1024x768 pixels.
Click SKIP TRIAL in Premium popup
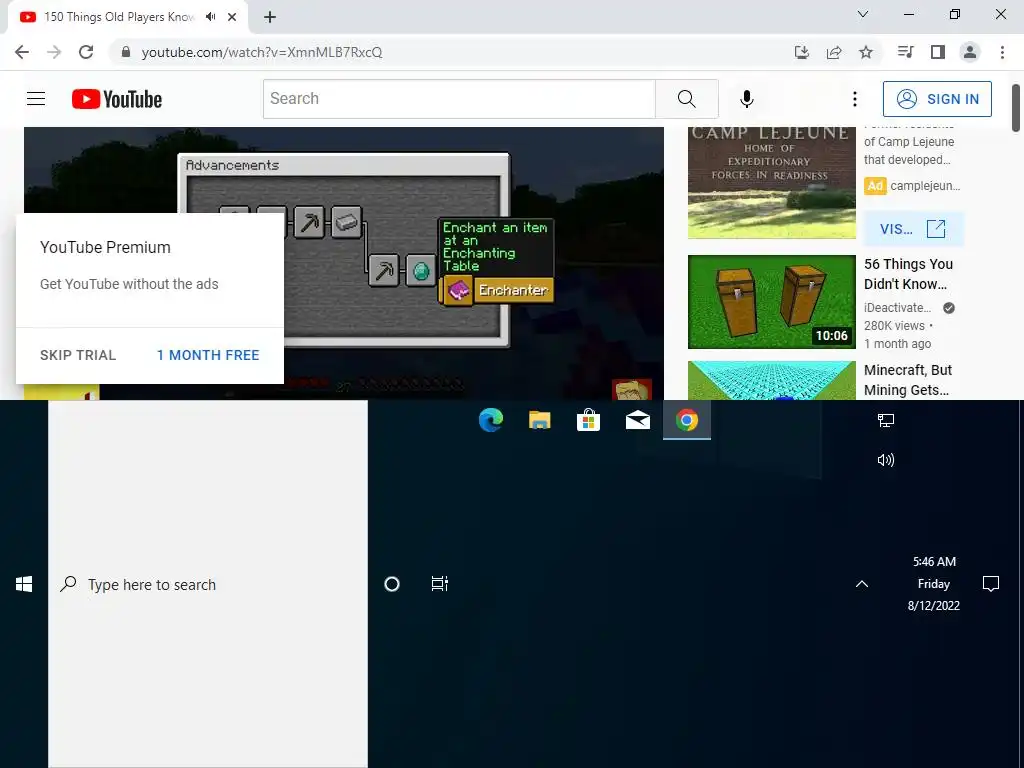[x=78, y=355]
